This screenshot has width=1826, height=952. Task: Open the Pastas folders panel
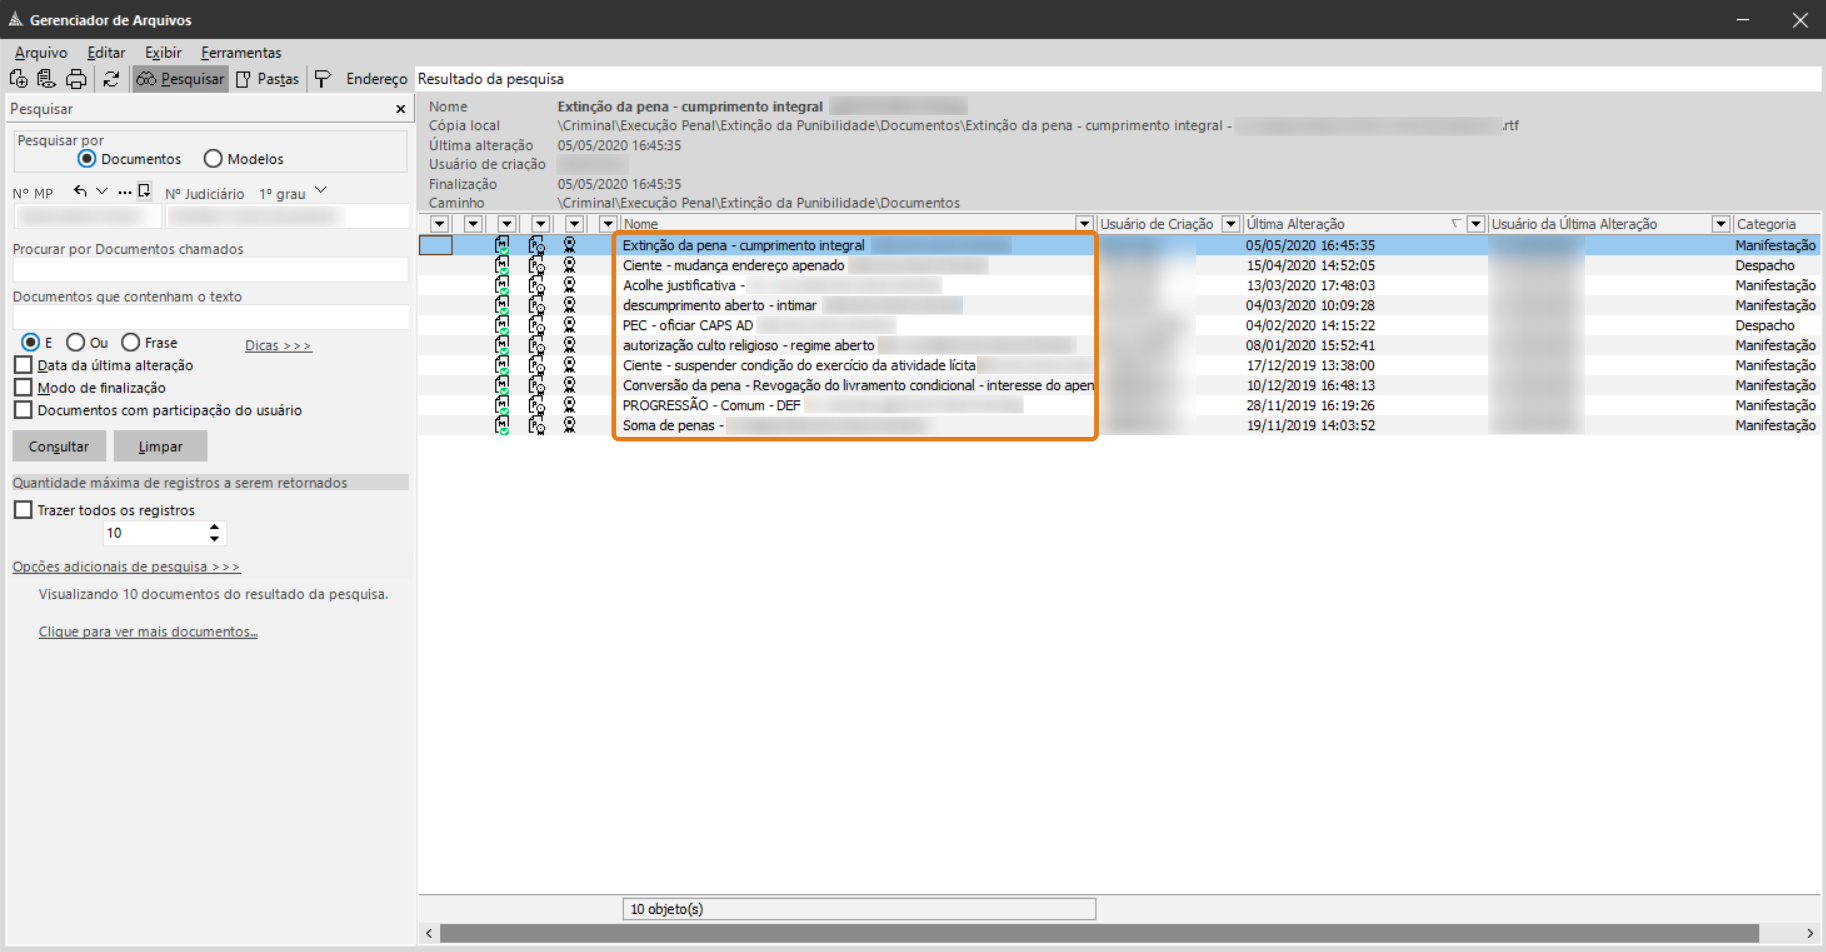click(x=267, y=79)
